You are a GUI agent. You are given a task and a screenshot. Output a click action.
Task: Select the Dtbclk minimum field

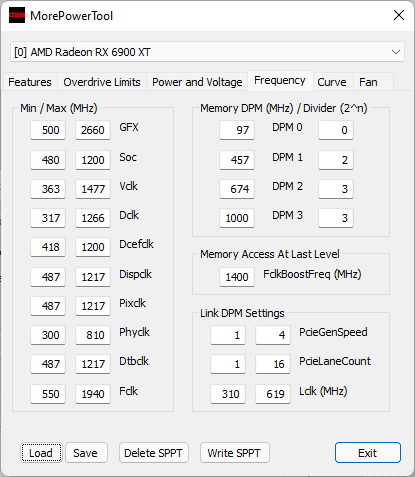point(48,364)
